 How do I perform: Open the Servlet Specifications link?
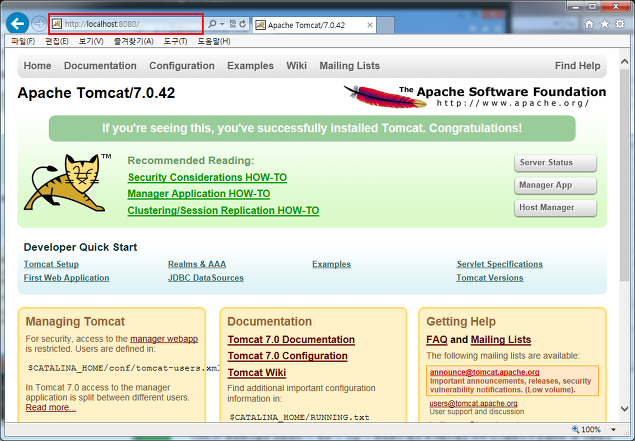click(500, 264)
